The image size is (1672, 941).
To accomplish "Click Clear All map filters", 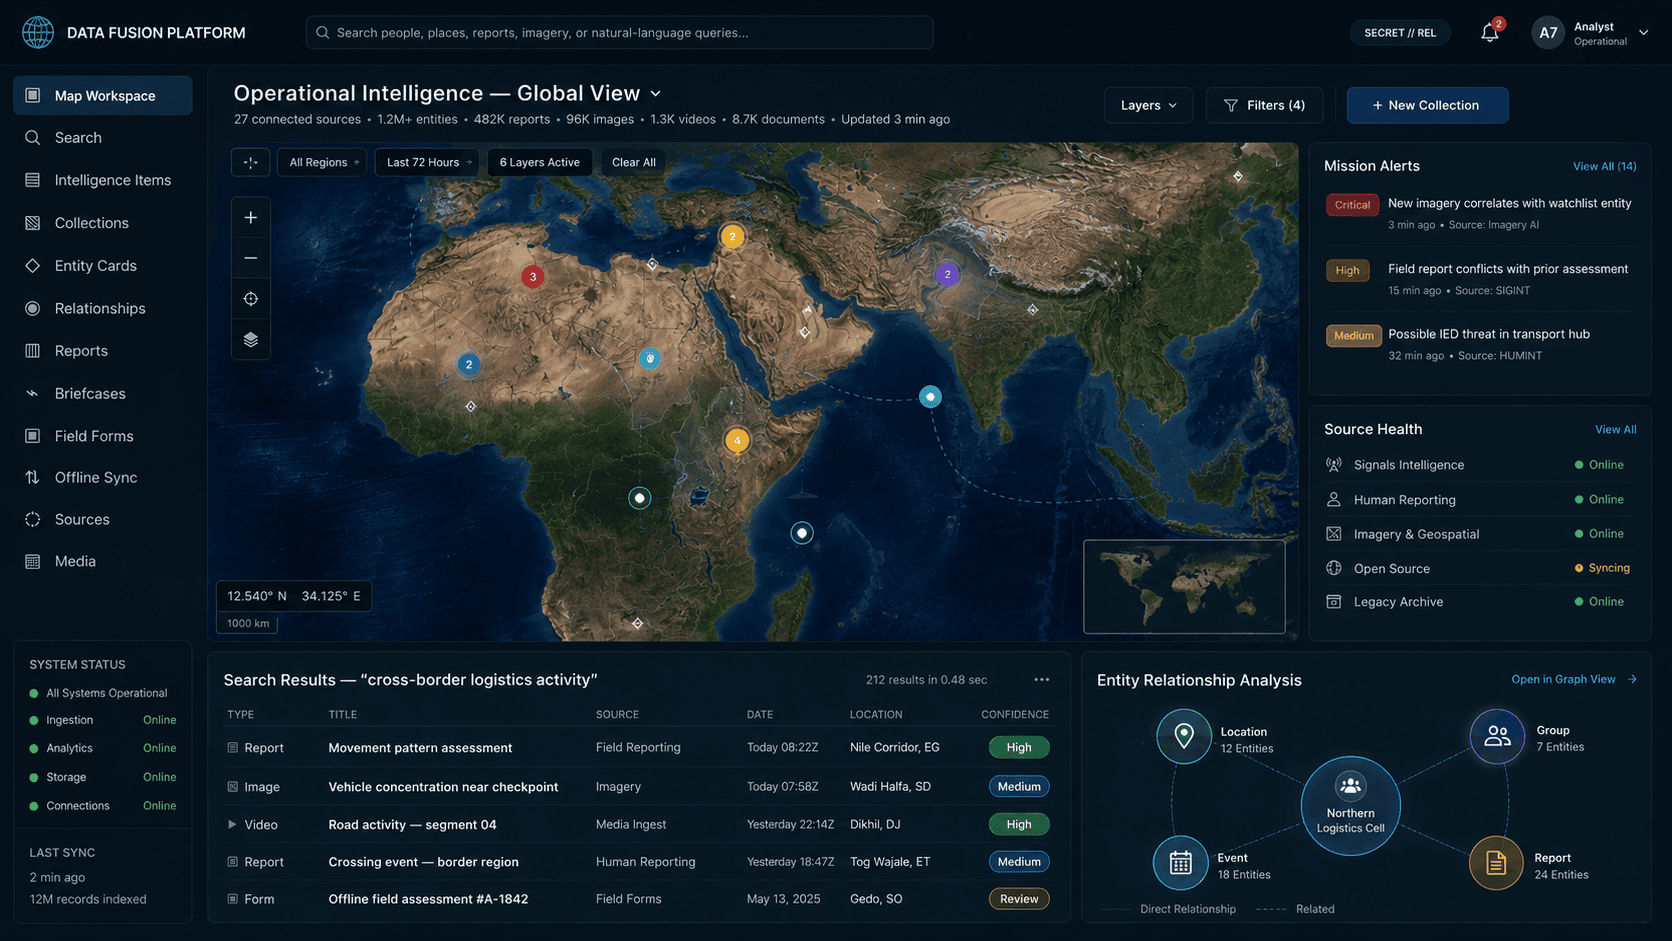I will tap(634, 162).
